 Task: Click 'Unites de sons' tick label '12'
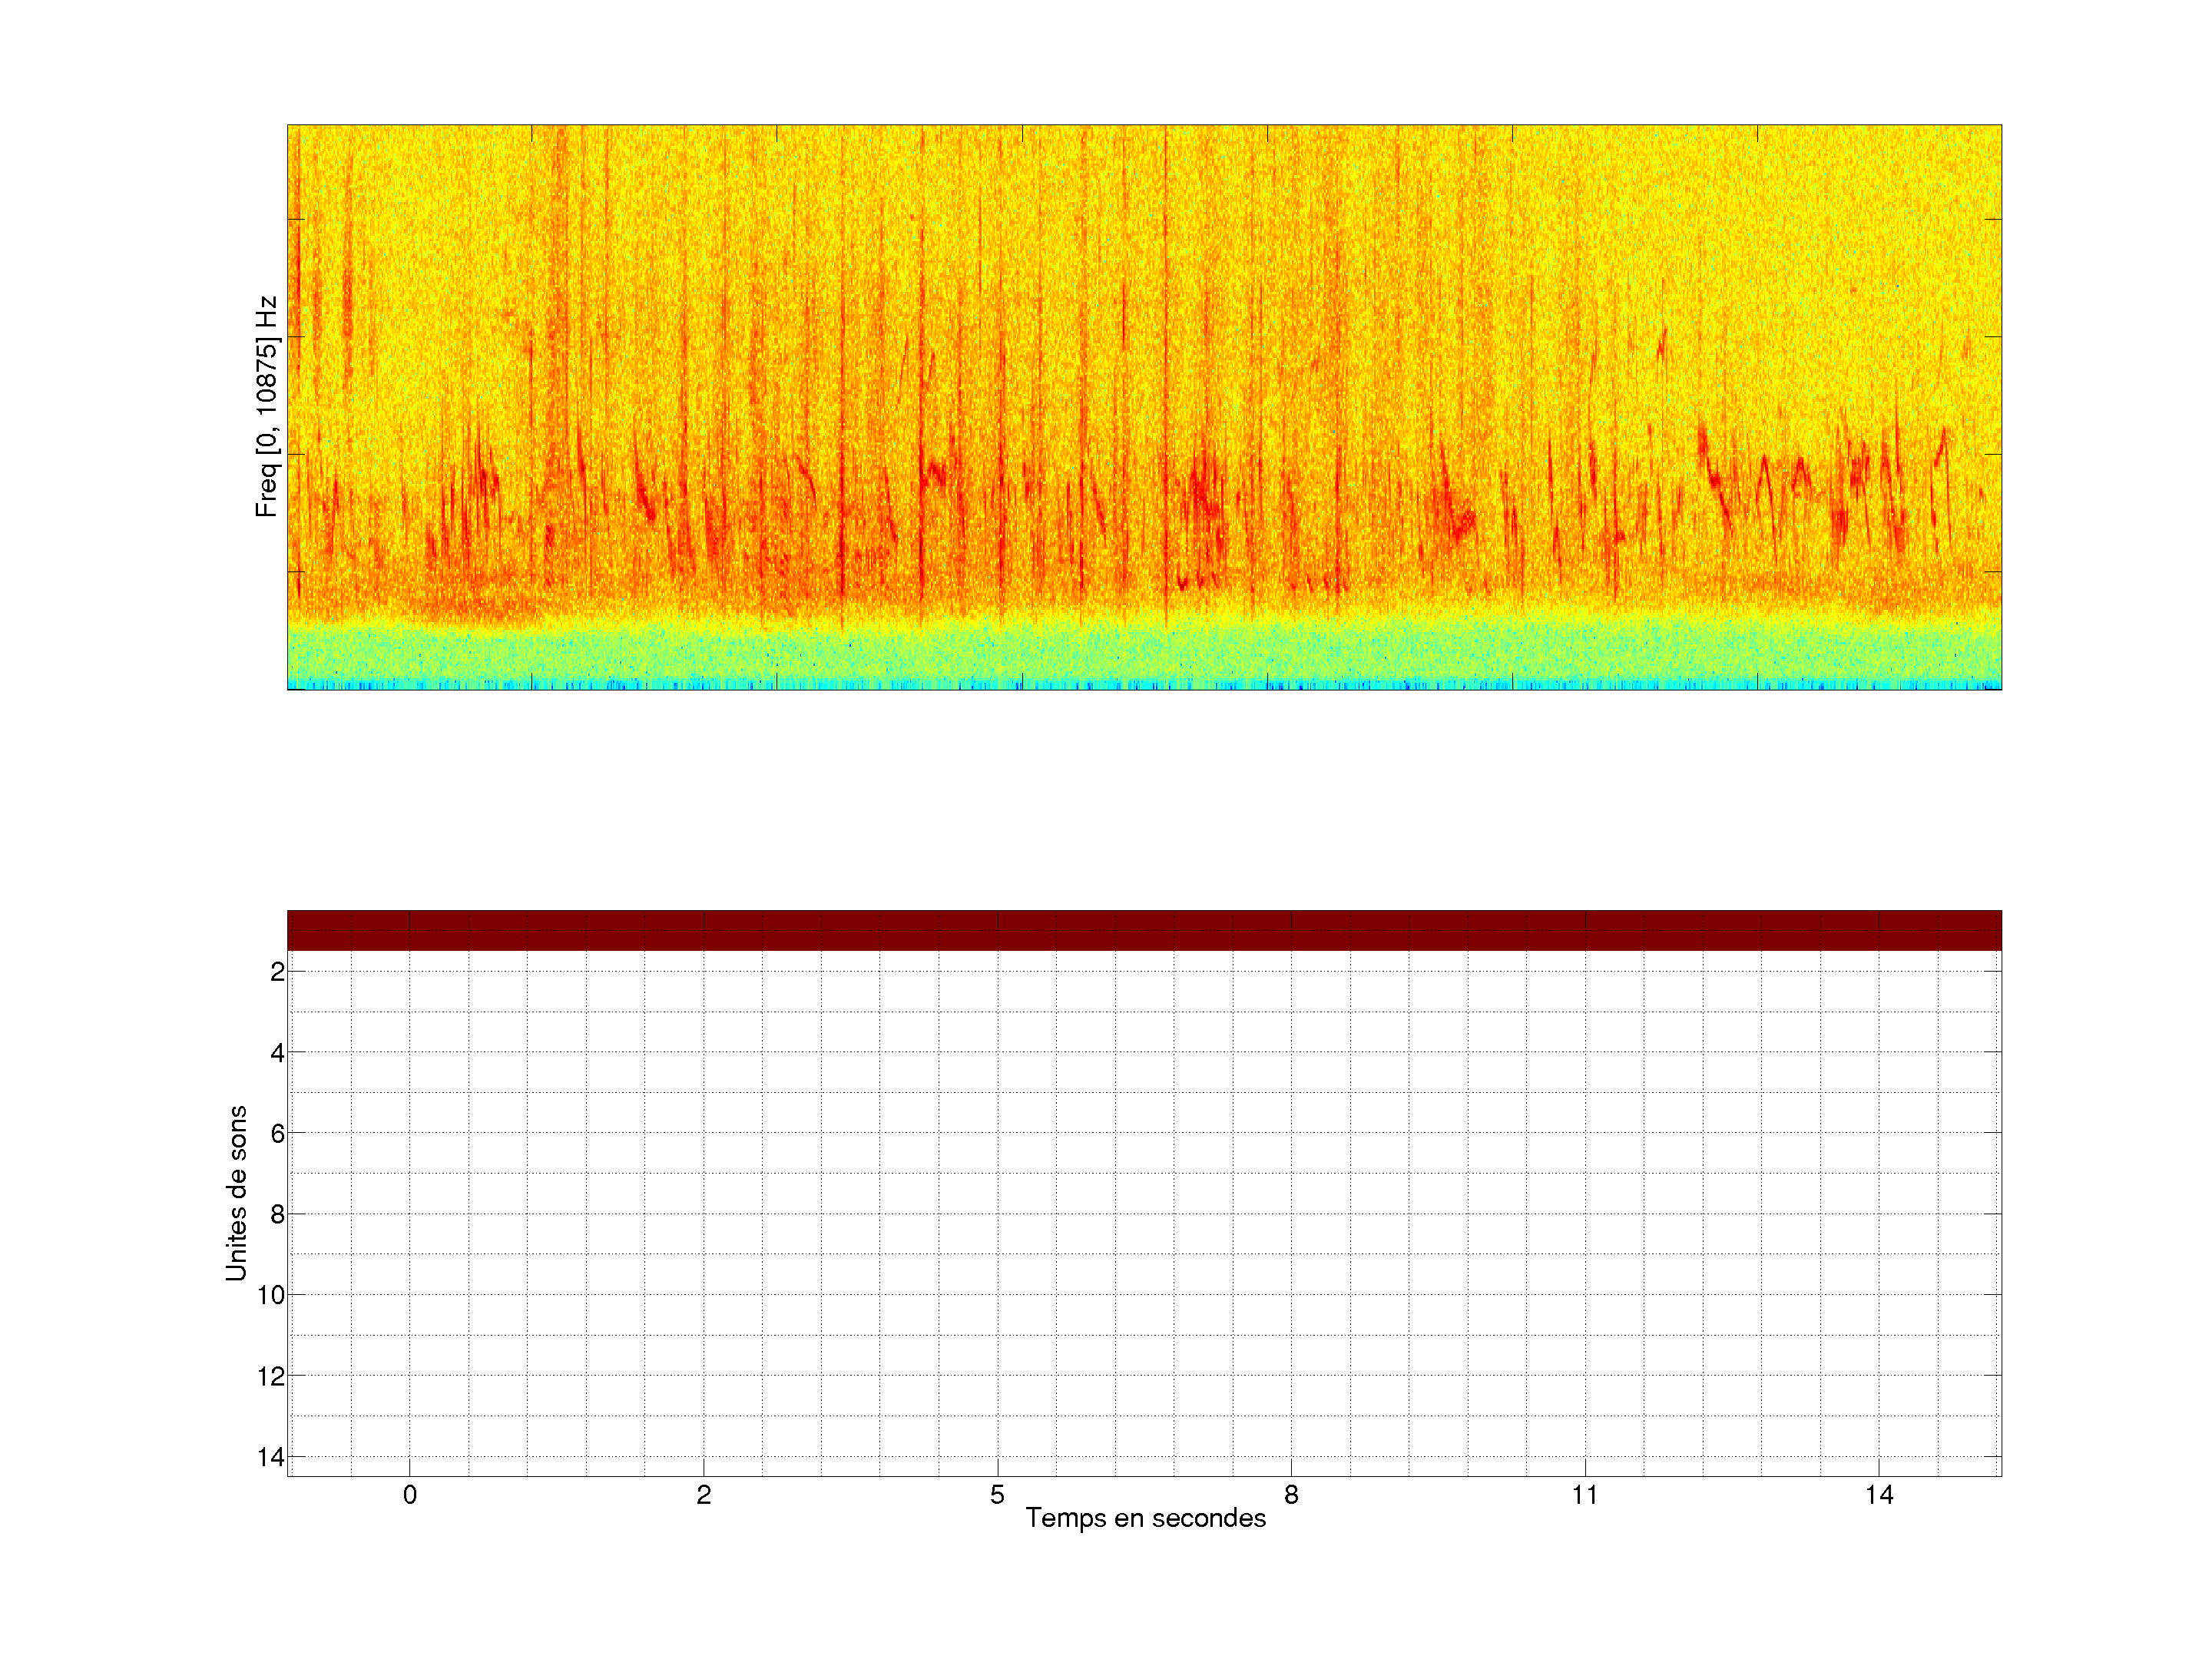coord(271,1377)
